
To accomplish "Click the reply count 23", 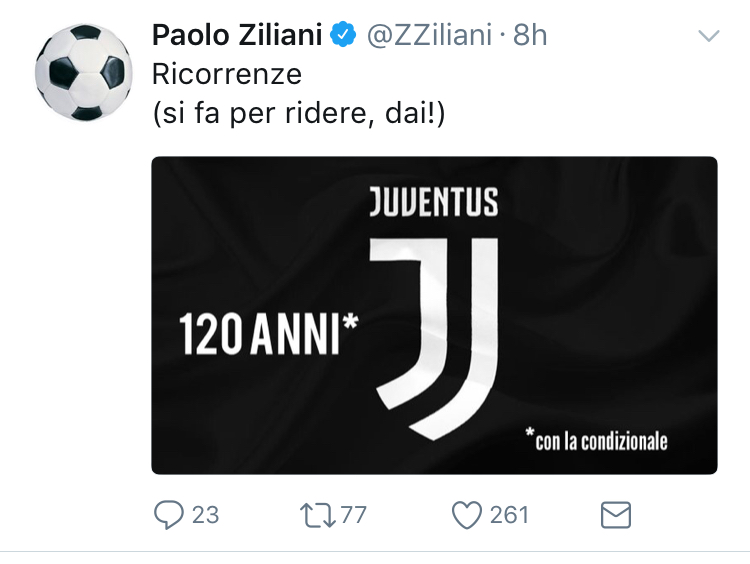I will click(x=205, y=515).
